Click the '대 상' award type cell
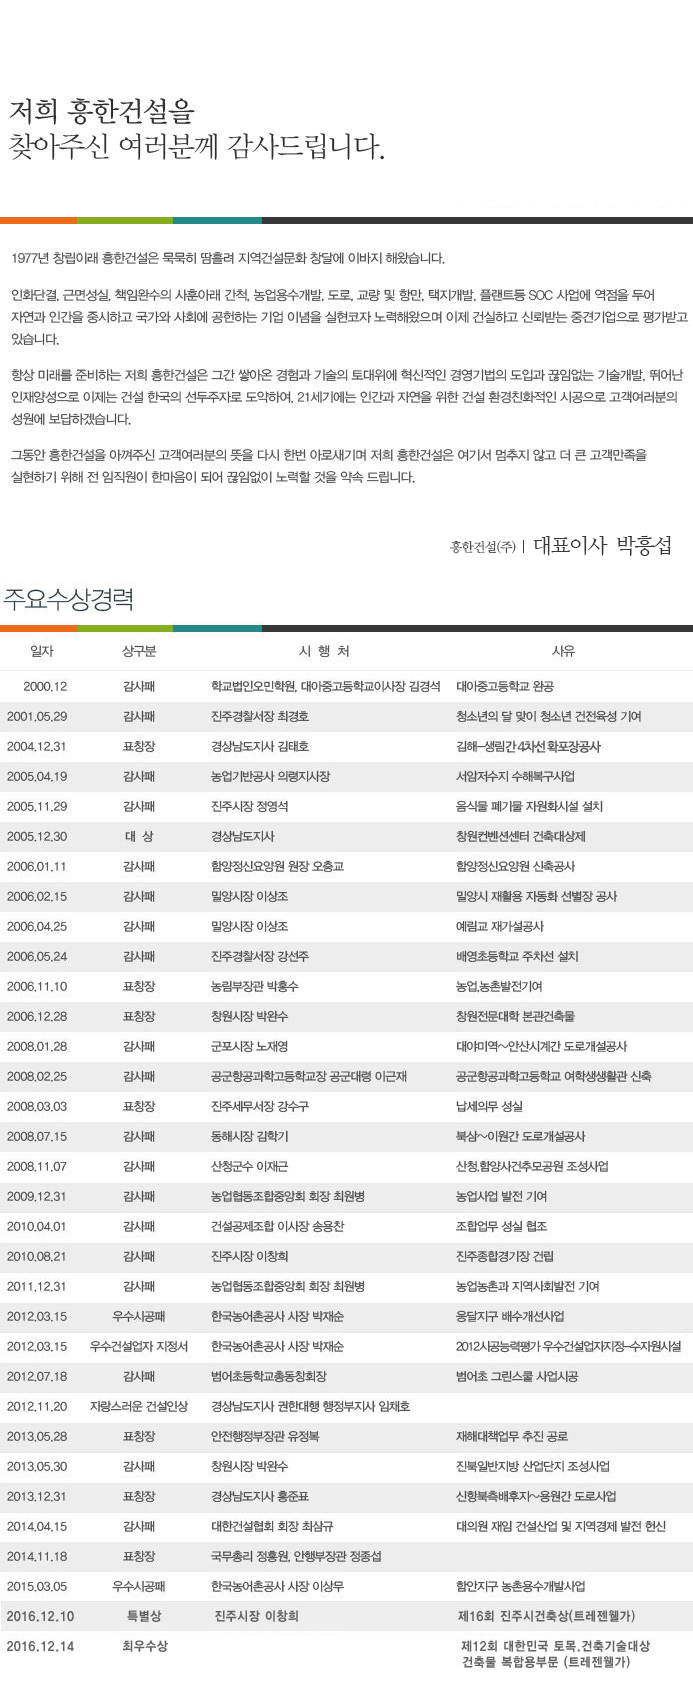The height and width of the screenshot is (1700, 693). point(139,836)
